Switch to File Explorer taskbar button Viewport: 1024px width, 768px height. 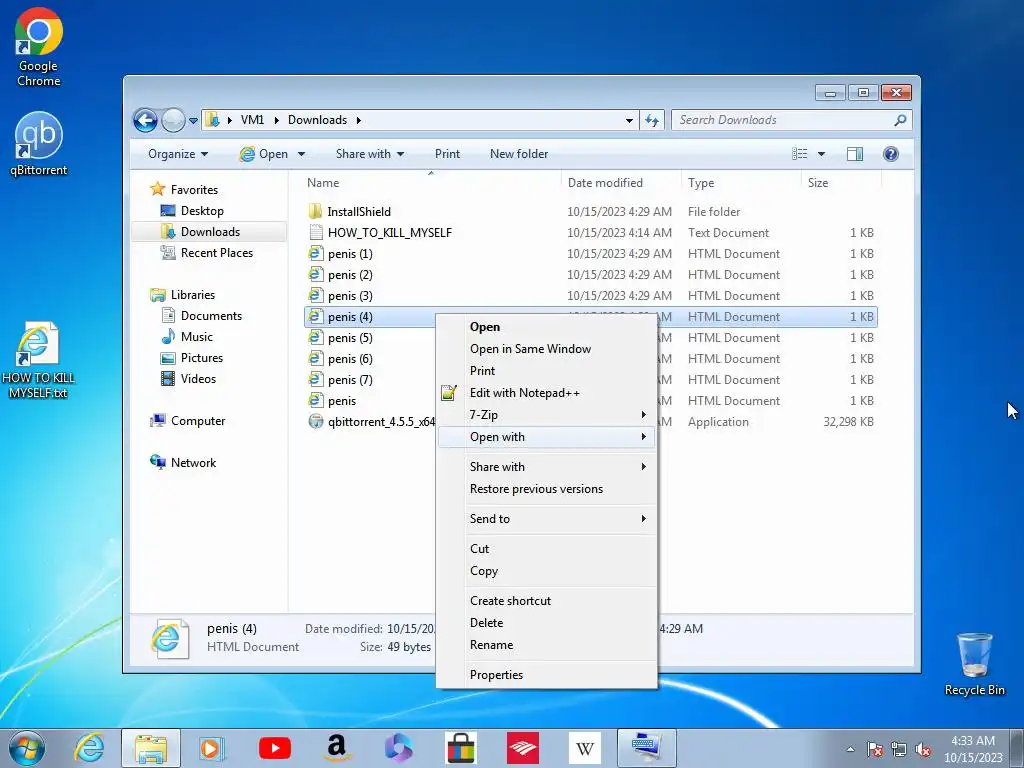[151, 748]
